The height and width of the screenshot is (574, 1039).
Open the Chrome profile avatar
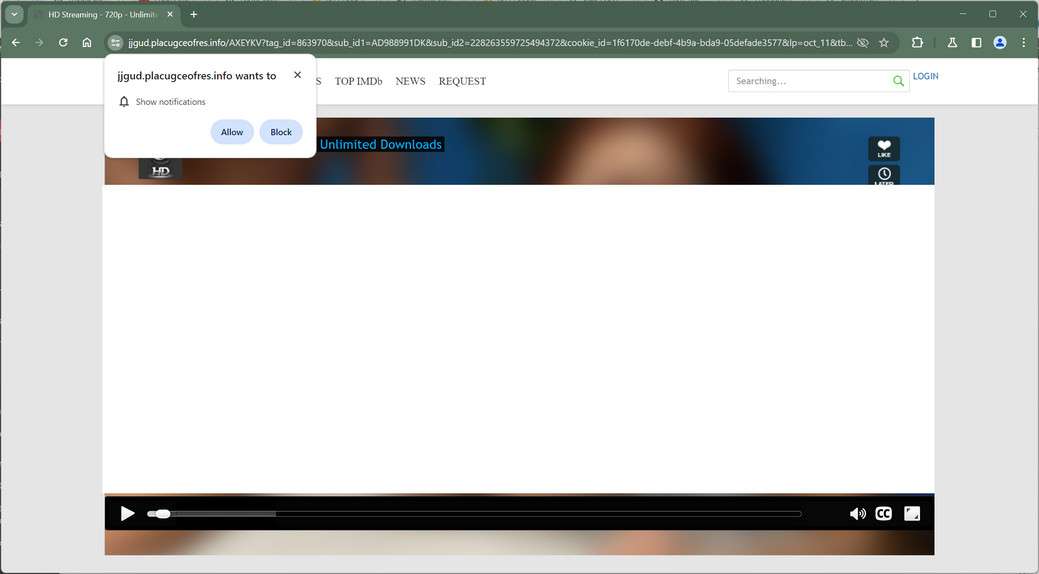tap(1000, 42)
